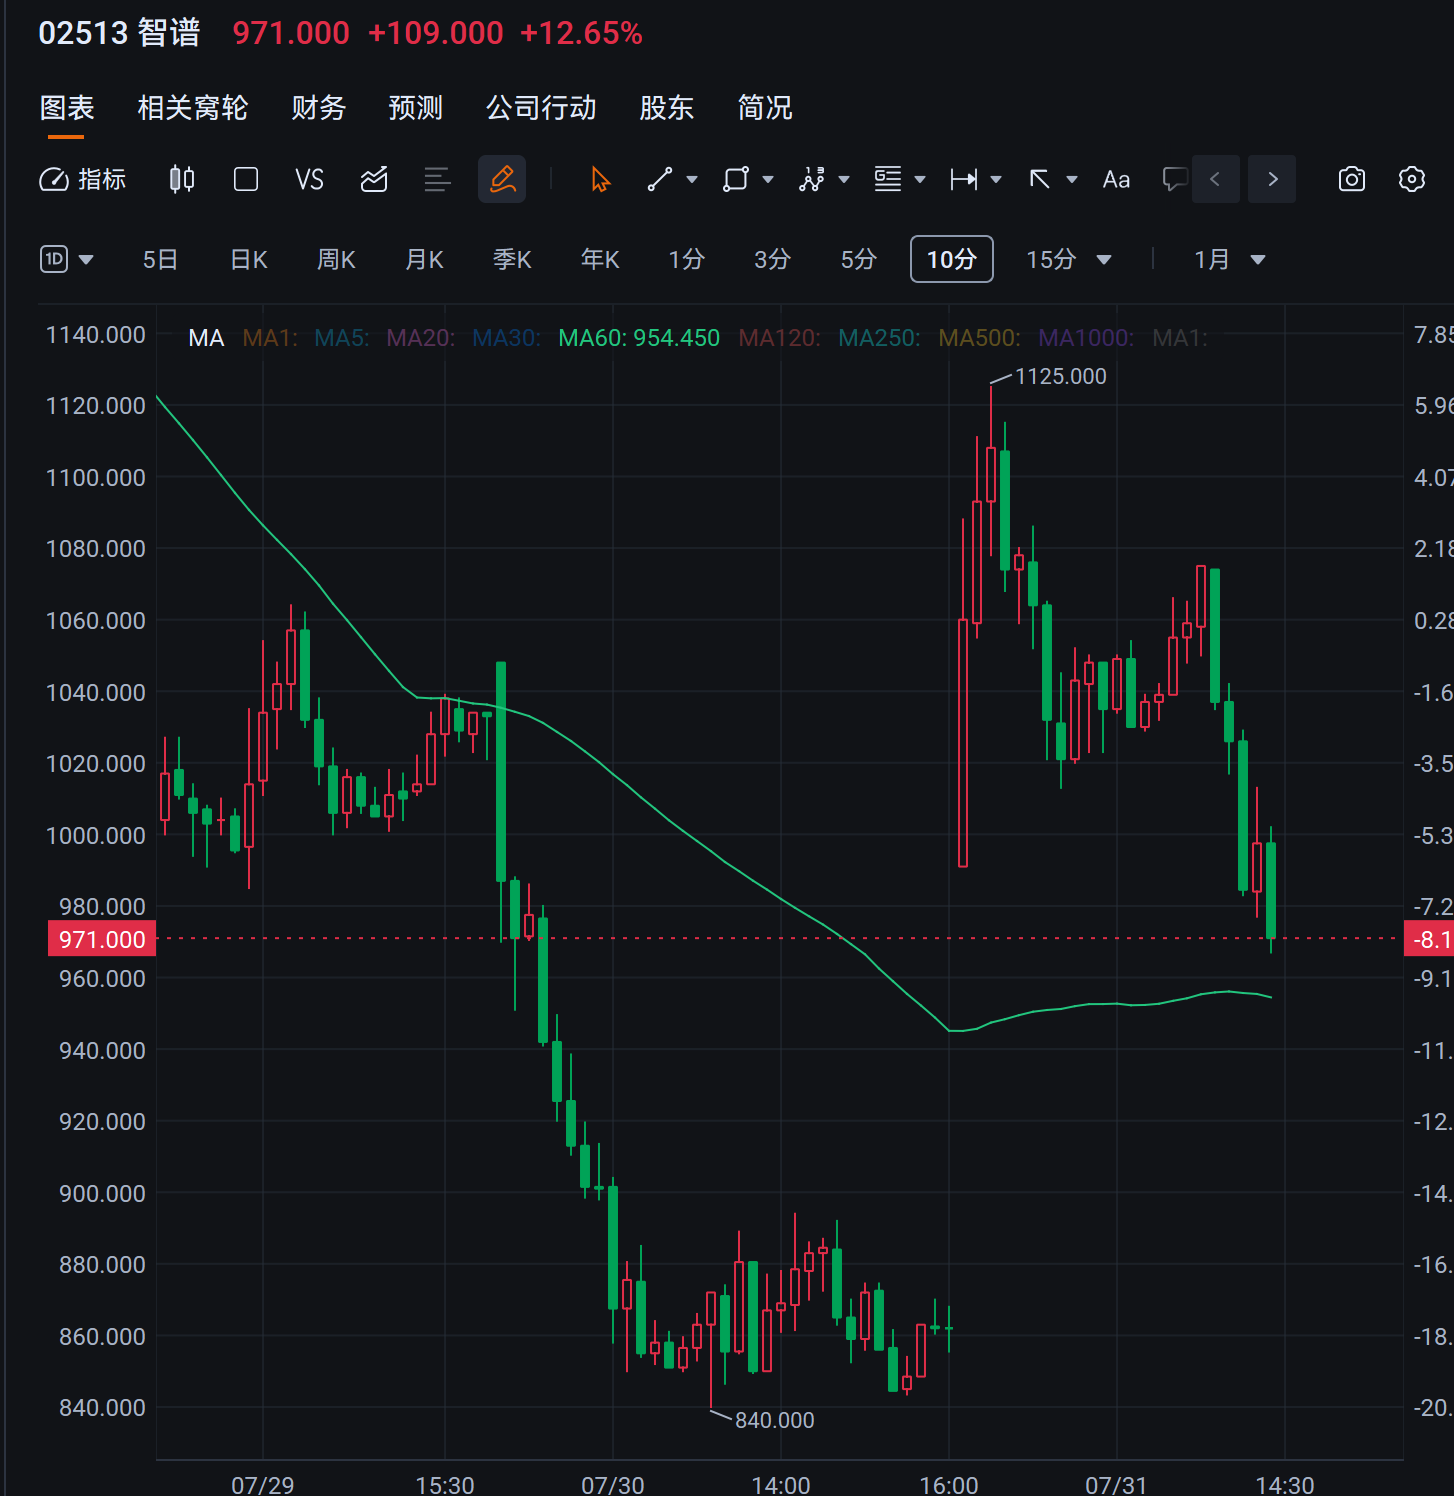Open the 相关窝轮 tab
1454x1496 pixels.
click(x=193, y=108)
